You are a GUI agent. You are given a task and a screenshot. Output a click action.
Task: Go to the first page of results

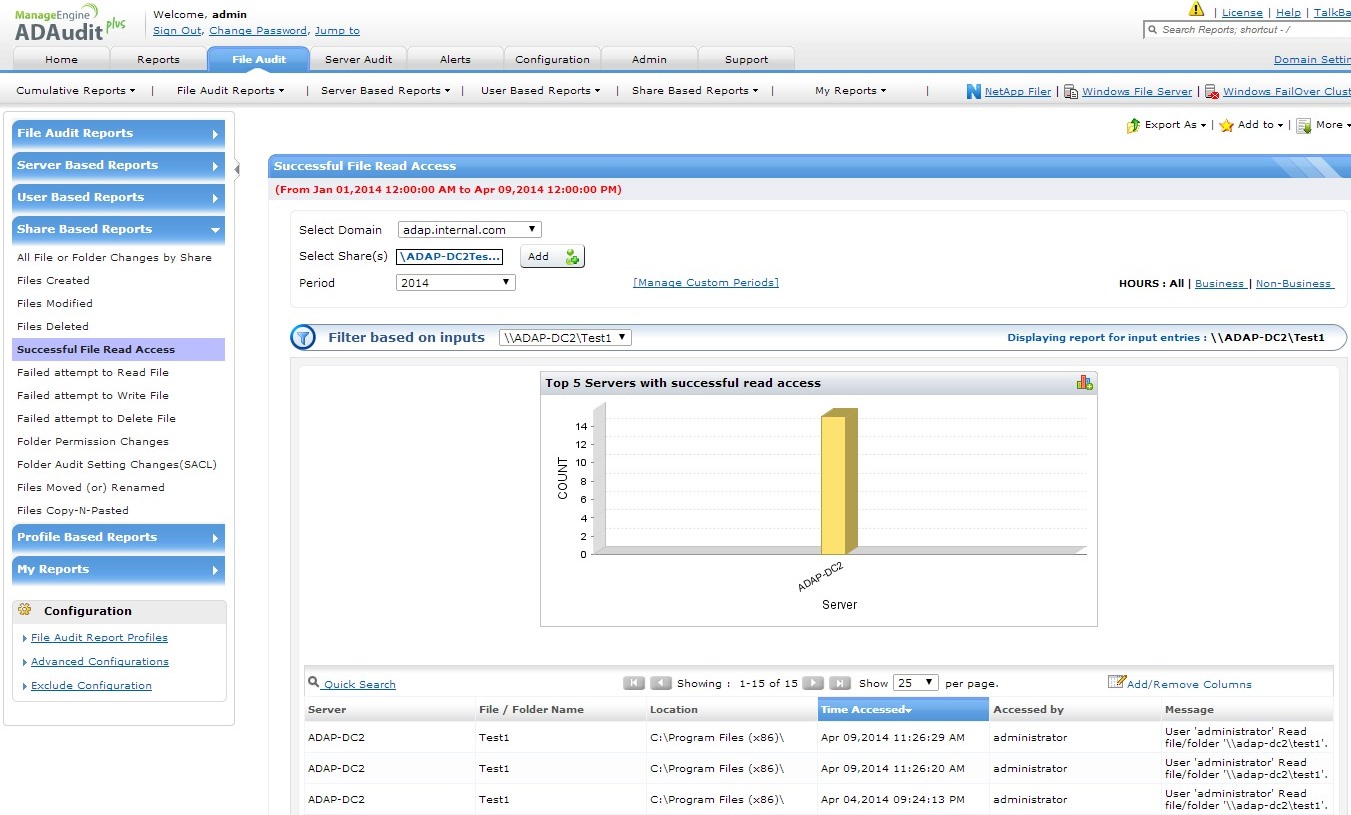point(634,683)
